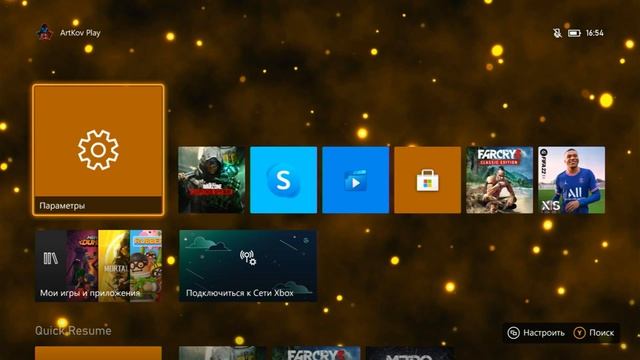This screenshot has width=640, height=360.
Task: Open the Microsoft Store tile
Action: point(427,180)
